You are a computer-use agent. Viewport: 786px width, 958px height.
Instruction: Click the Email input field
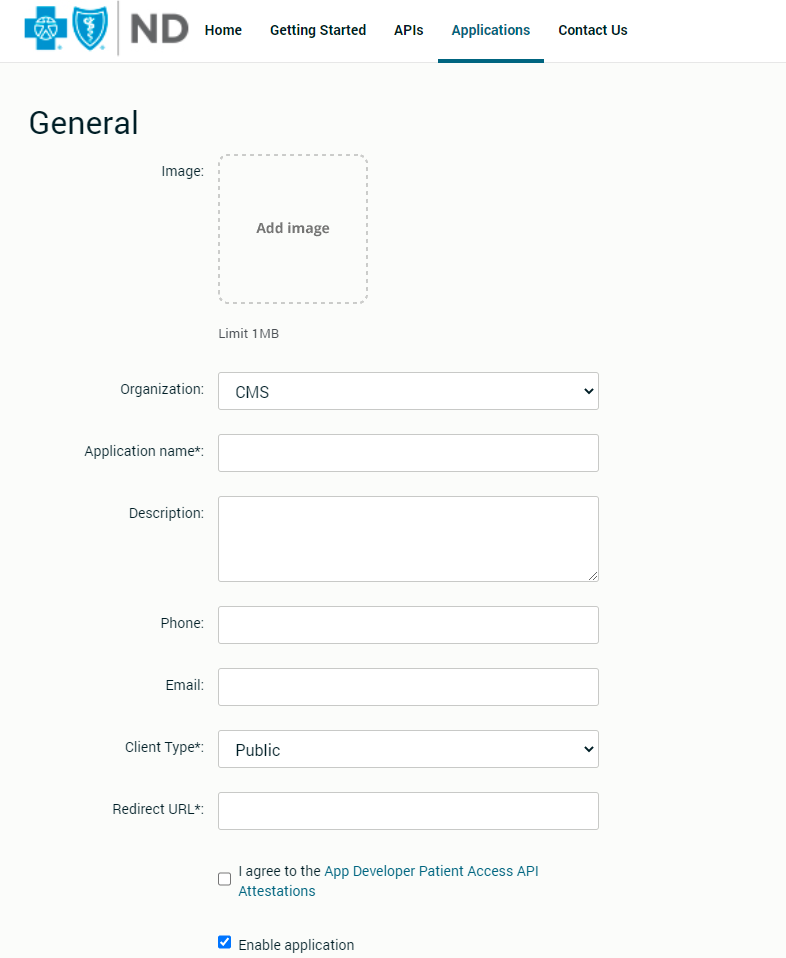408,687
